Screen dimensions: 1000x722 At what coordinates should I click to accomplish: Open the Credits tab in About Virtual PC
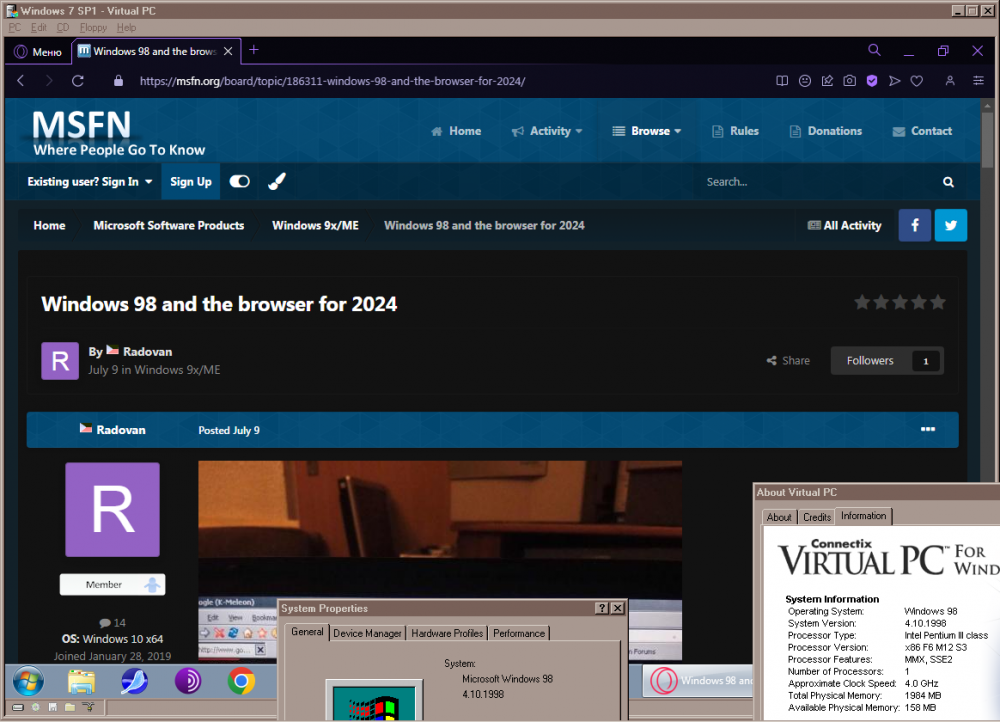coord(817,517)
